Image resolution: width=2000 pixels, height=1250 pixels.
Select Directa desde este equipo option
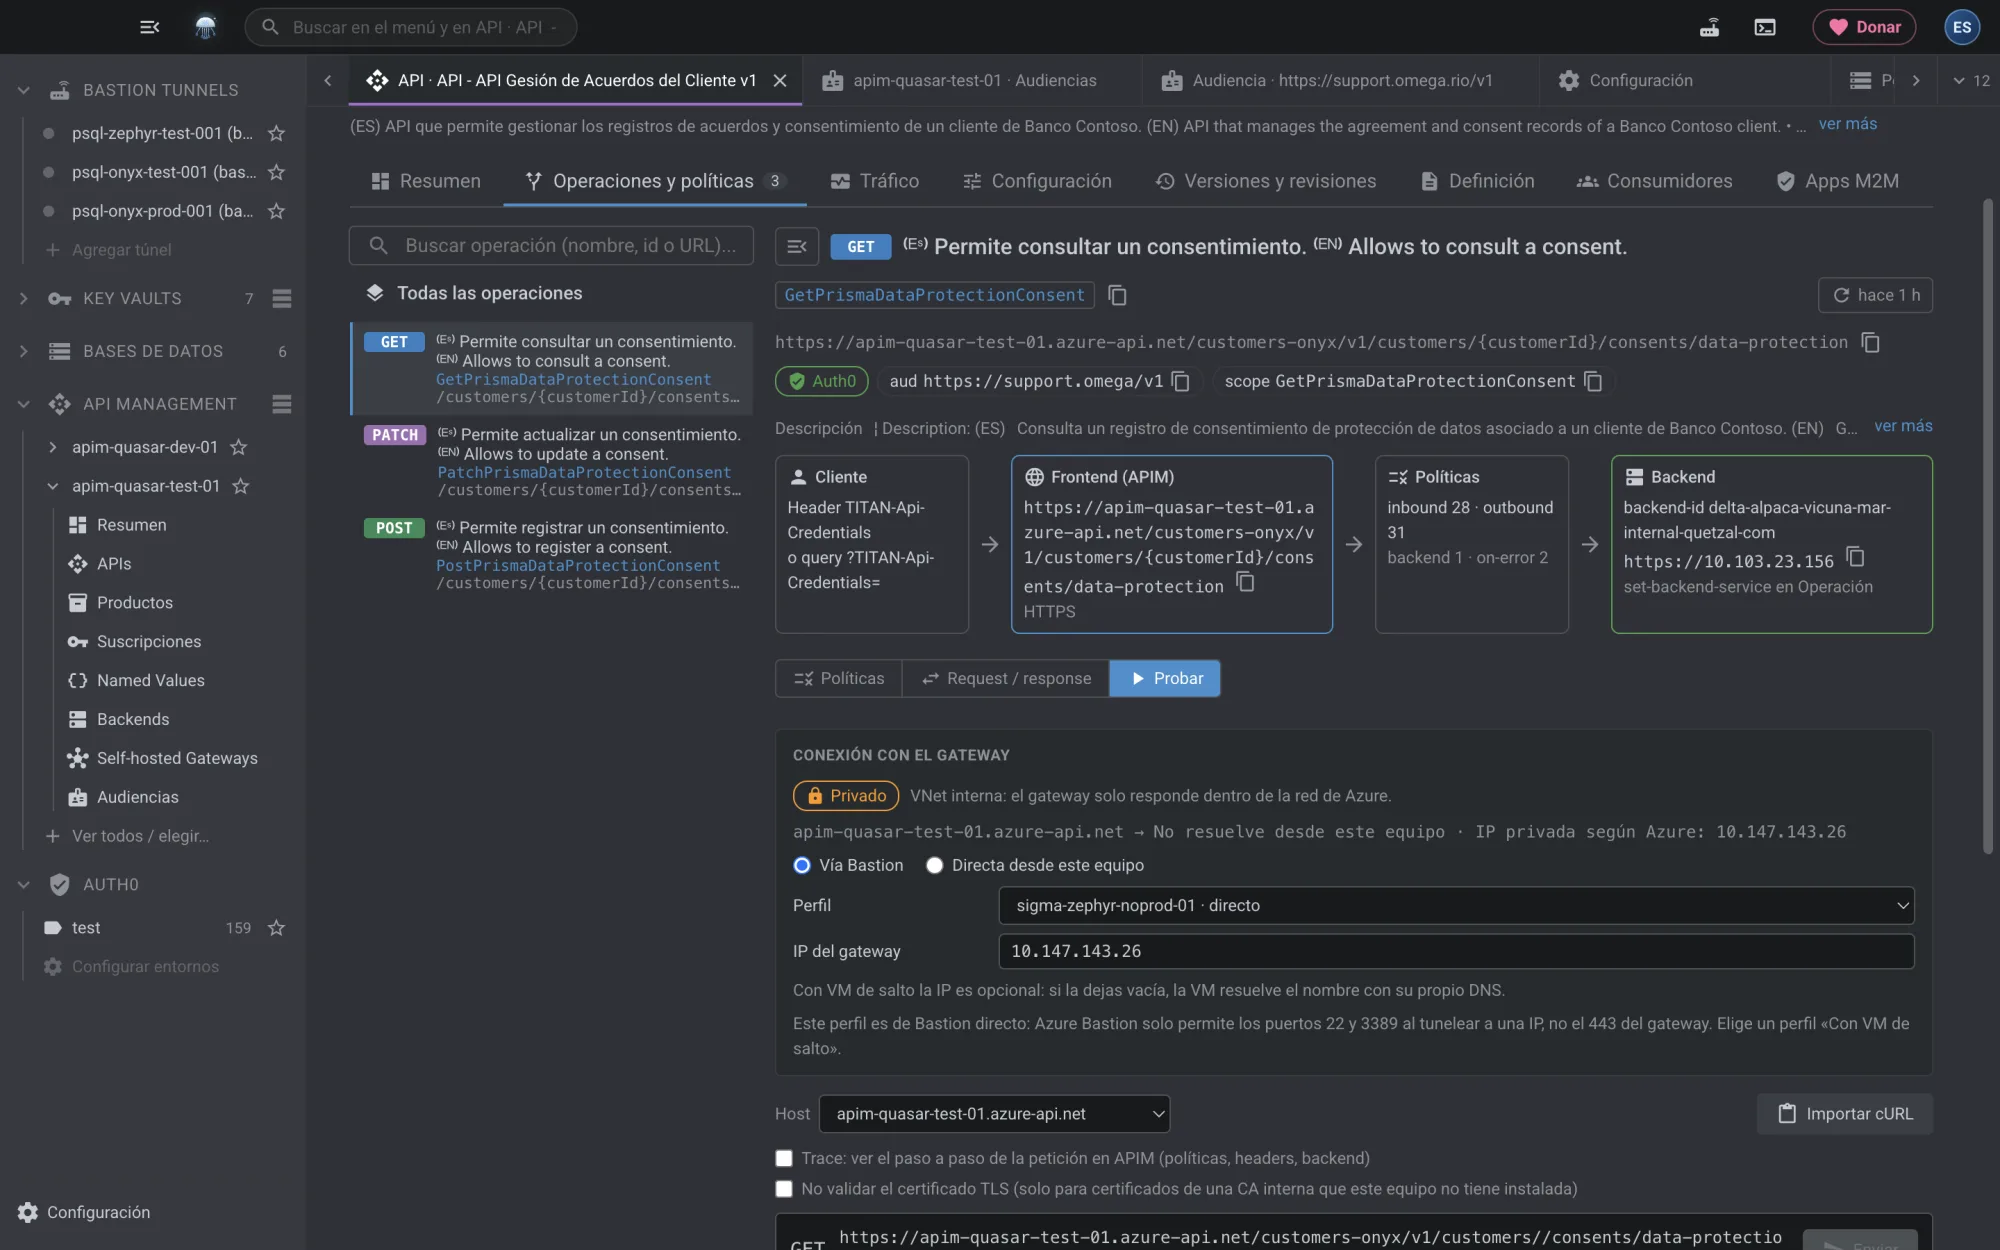pos(934,865)
